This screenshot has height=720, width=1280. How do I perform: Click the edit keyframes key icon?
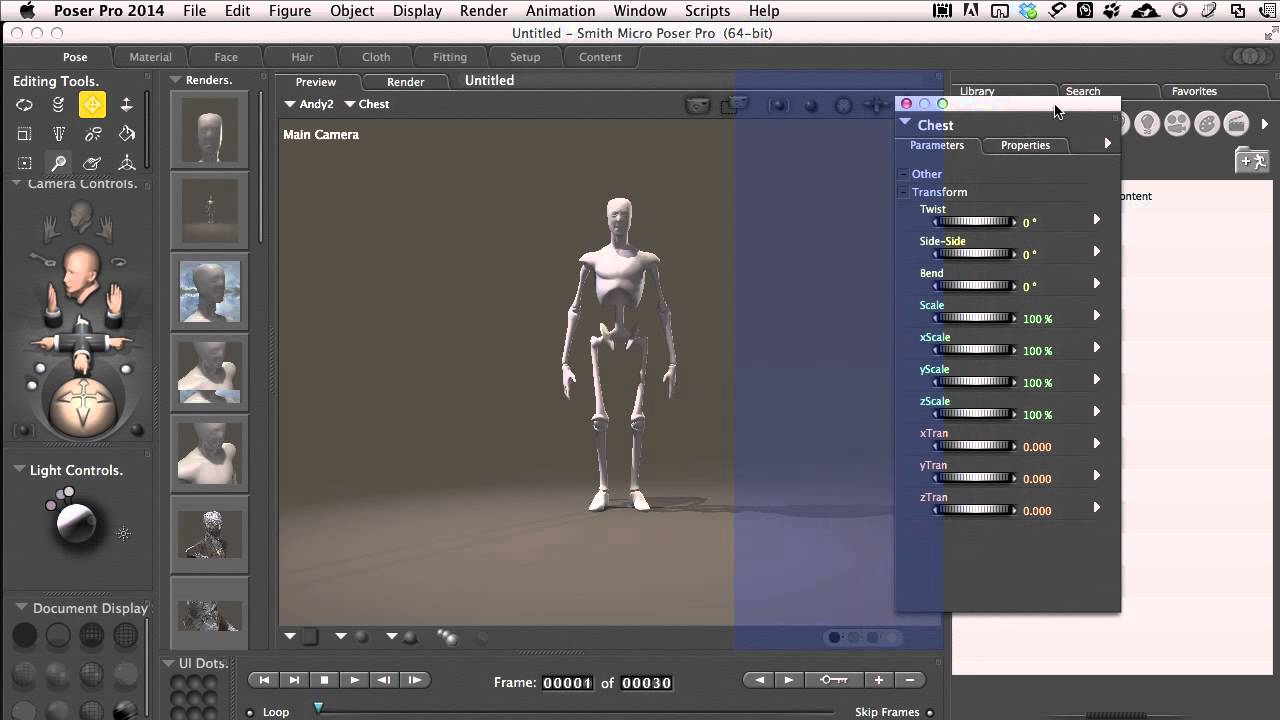pyautogui.click(x=833, y=680)
